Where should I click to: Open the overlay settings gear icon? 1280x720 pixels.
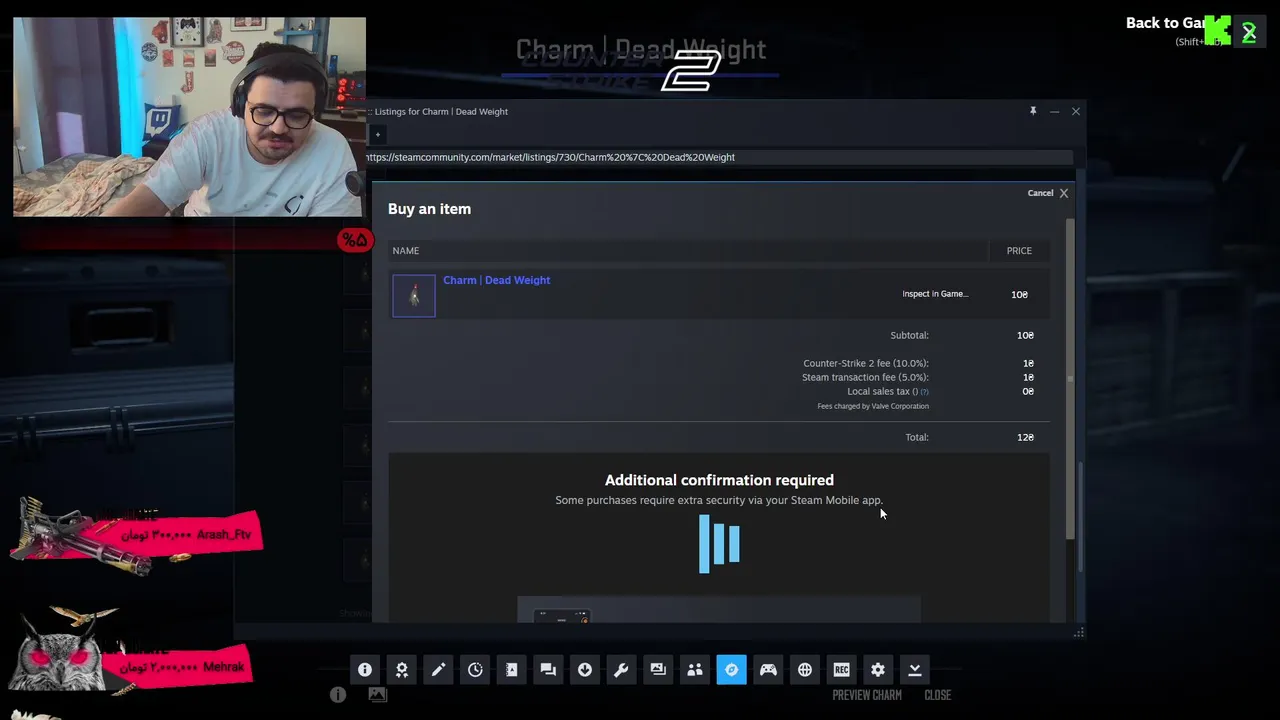coord(878,670)
